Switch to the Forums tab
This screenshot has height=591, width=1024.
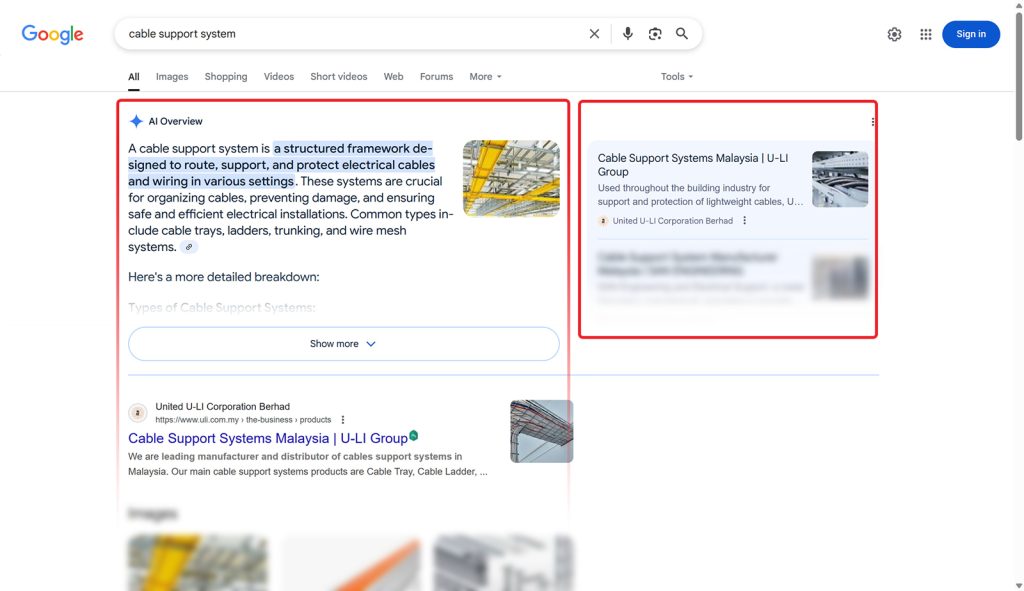click(436, 76)
